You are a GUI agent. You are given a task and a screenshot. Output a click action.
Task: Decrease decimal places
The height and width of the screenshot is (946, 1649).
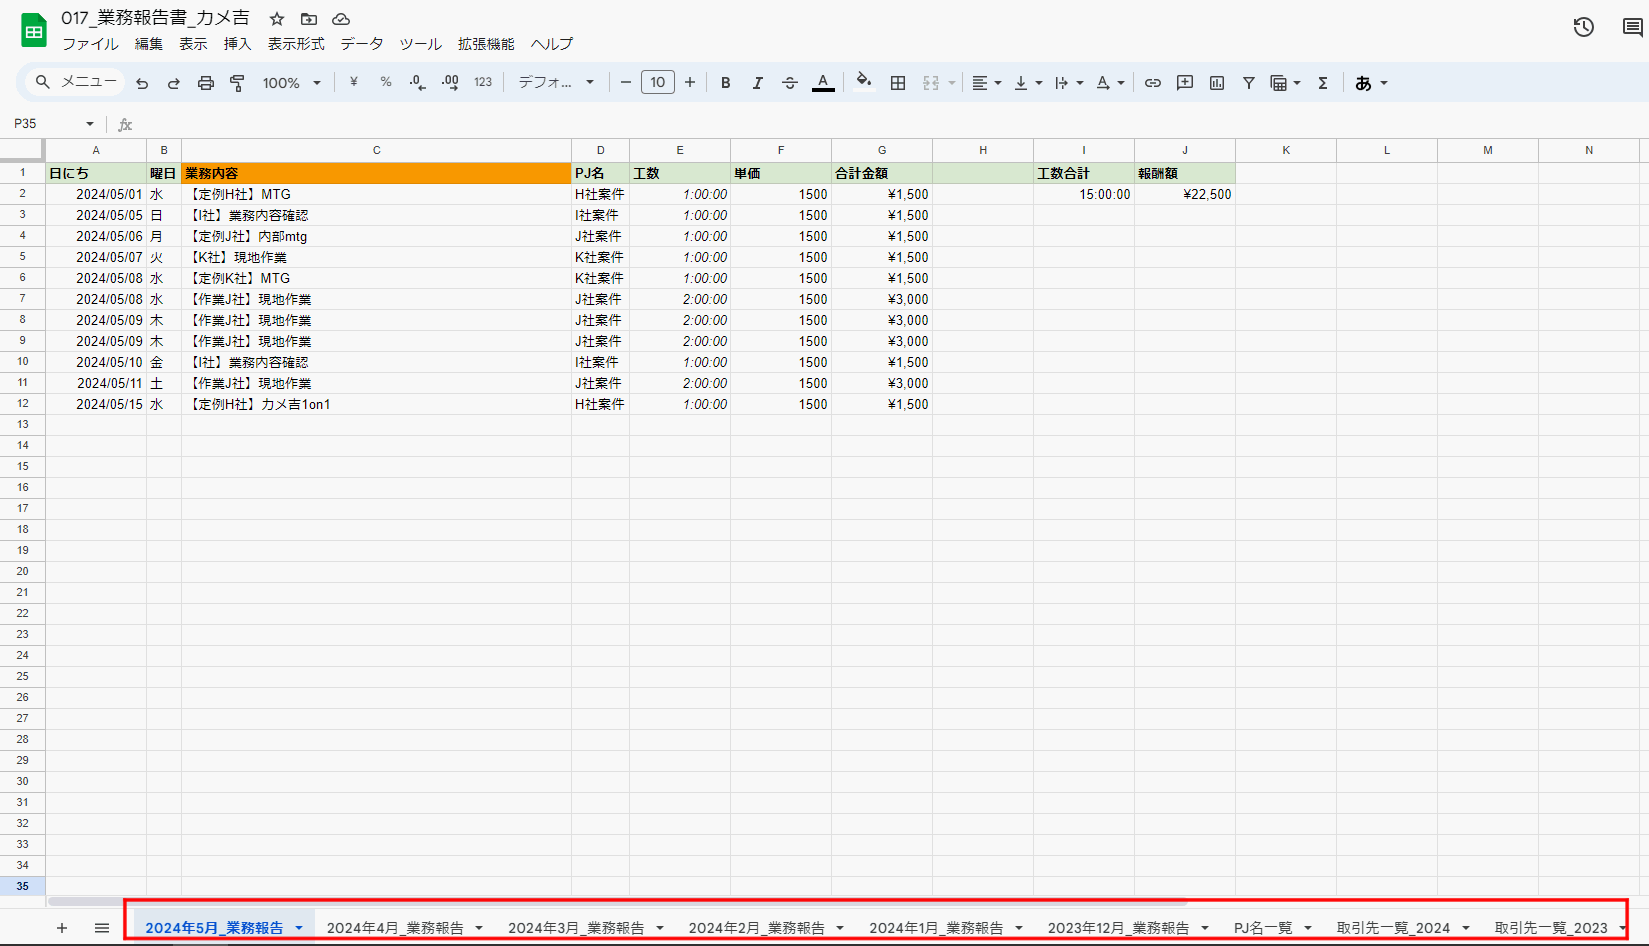click(x=418, y=83)
